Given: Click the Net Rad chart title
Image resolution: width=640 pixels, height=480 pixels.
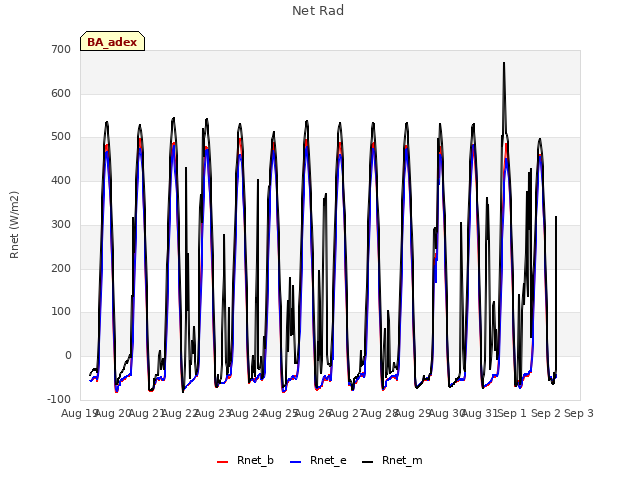Looking at the screenshot, I should click(318, 11).
